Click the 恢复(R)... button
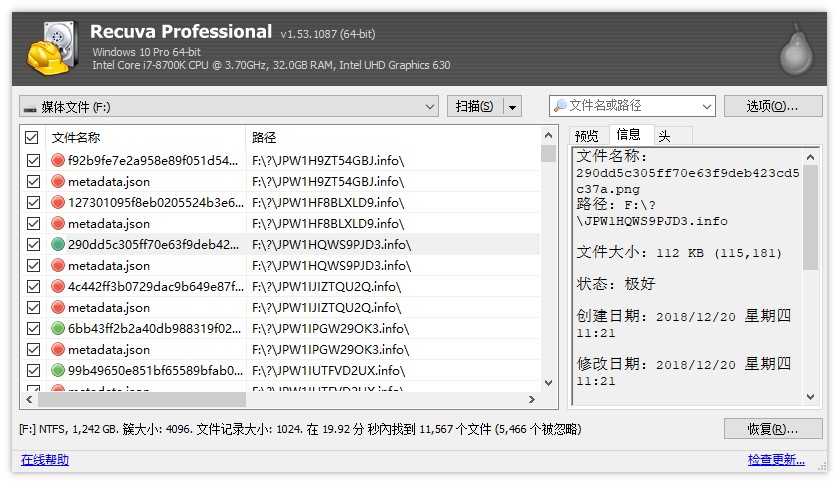 tap(773, 429)
